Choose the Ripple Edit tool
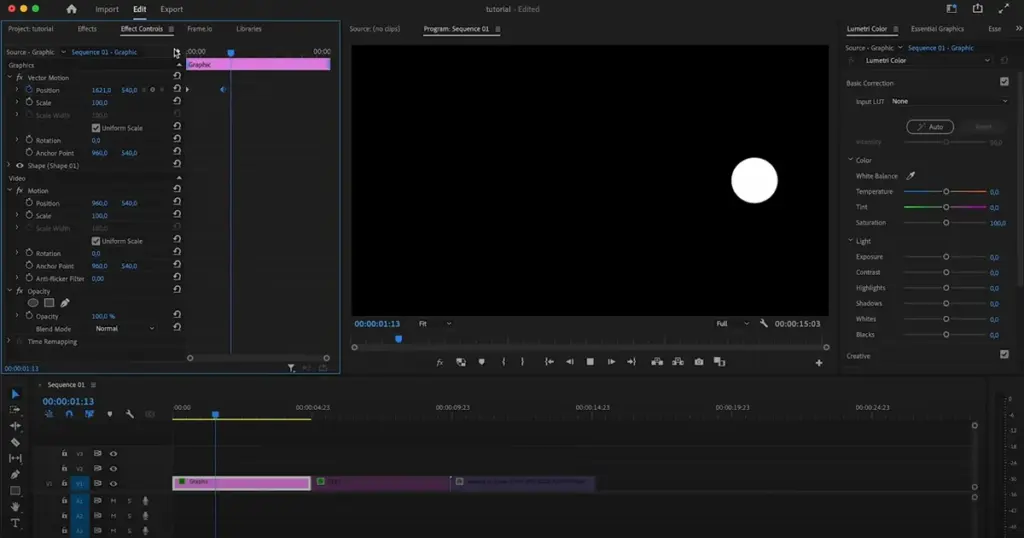The height and width of the screenshot is (538, 1024). 15,426
